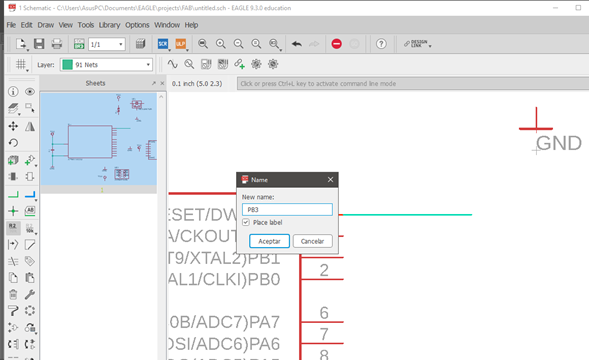Click the Print icon in the toolbar
The width and height of the screenshot is (589, 360).
click(57, 44)
